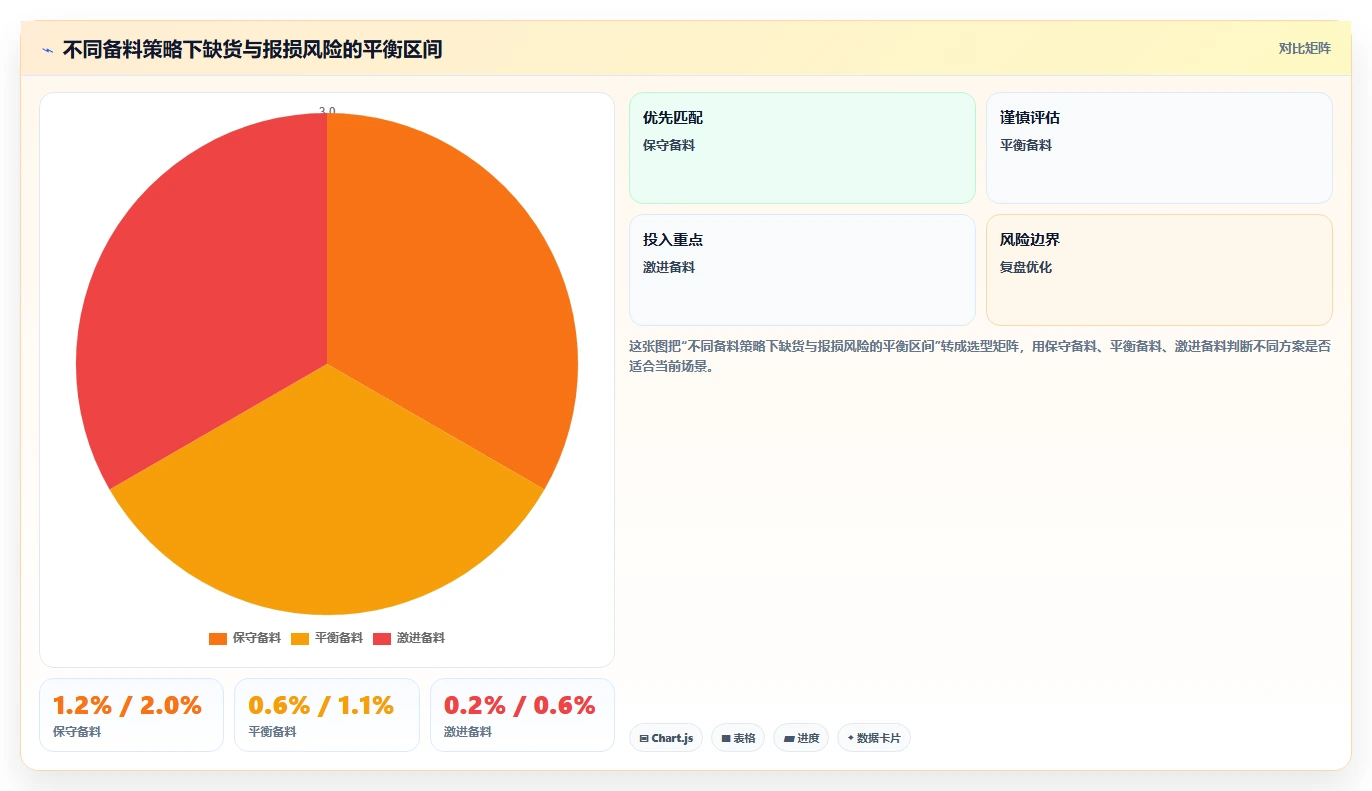Select the 0.6% / 1.1% stat card

327,715
